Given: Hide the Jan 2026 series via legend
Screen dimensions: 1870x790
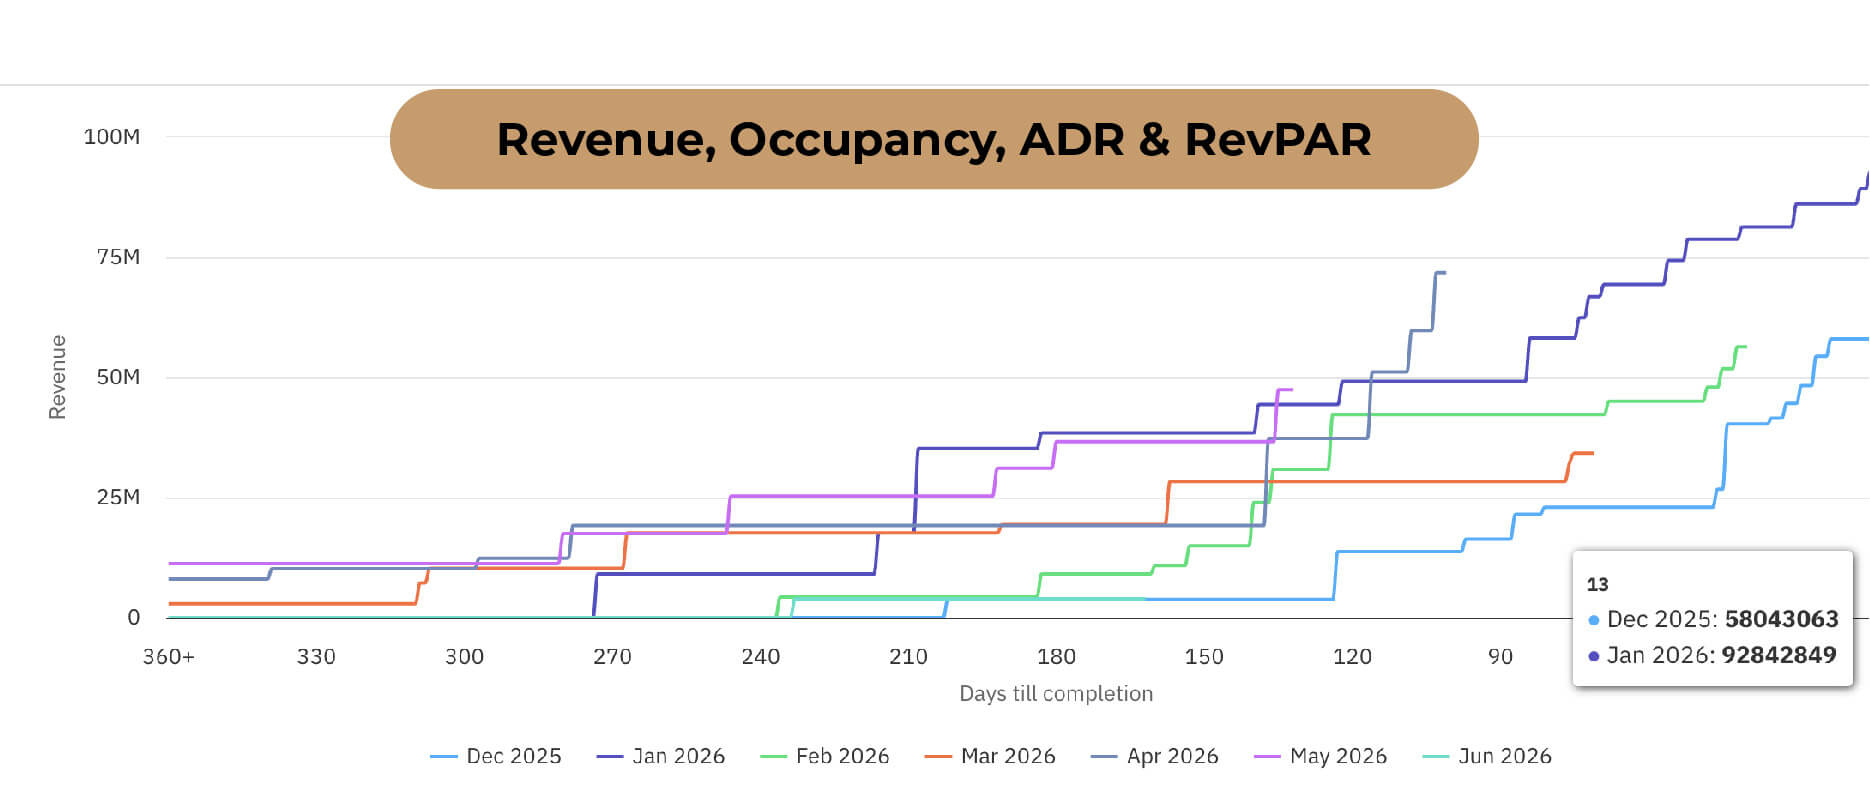Looking at the screenshot, I should pyautogui.click(x=661, y=756).
